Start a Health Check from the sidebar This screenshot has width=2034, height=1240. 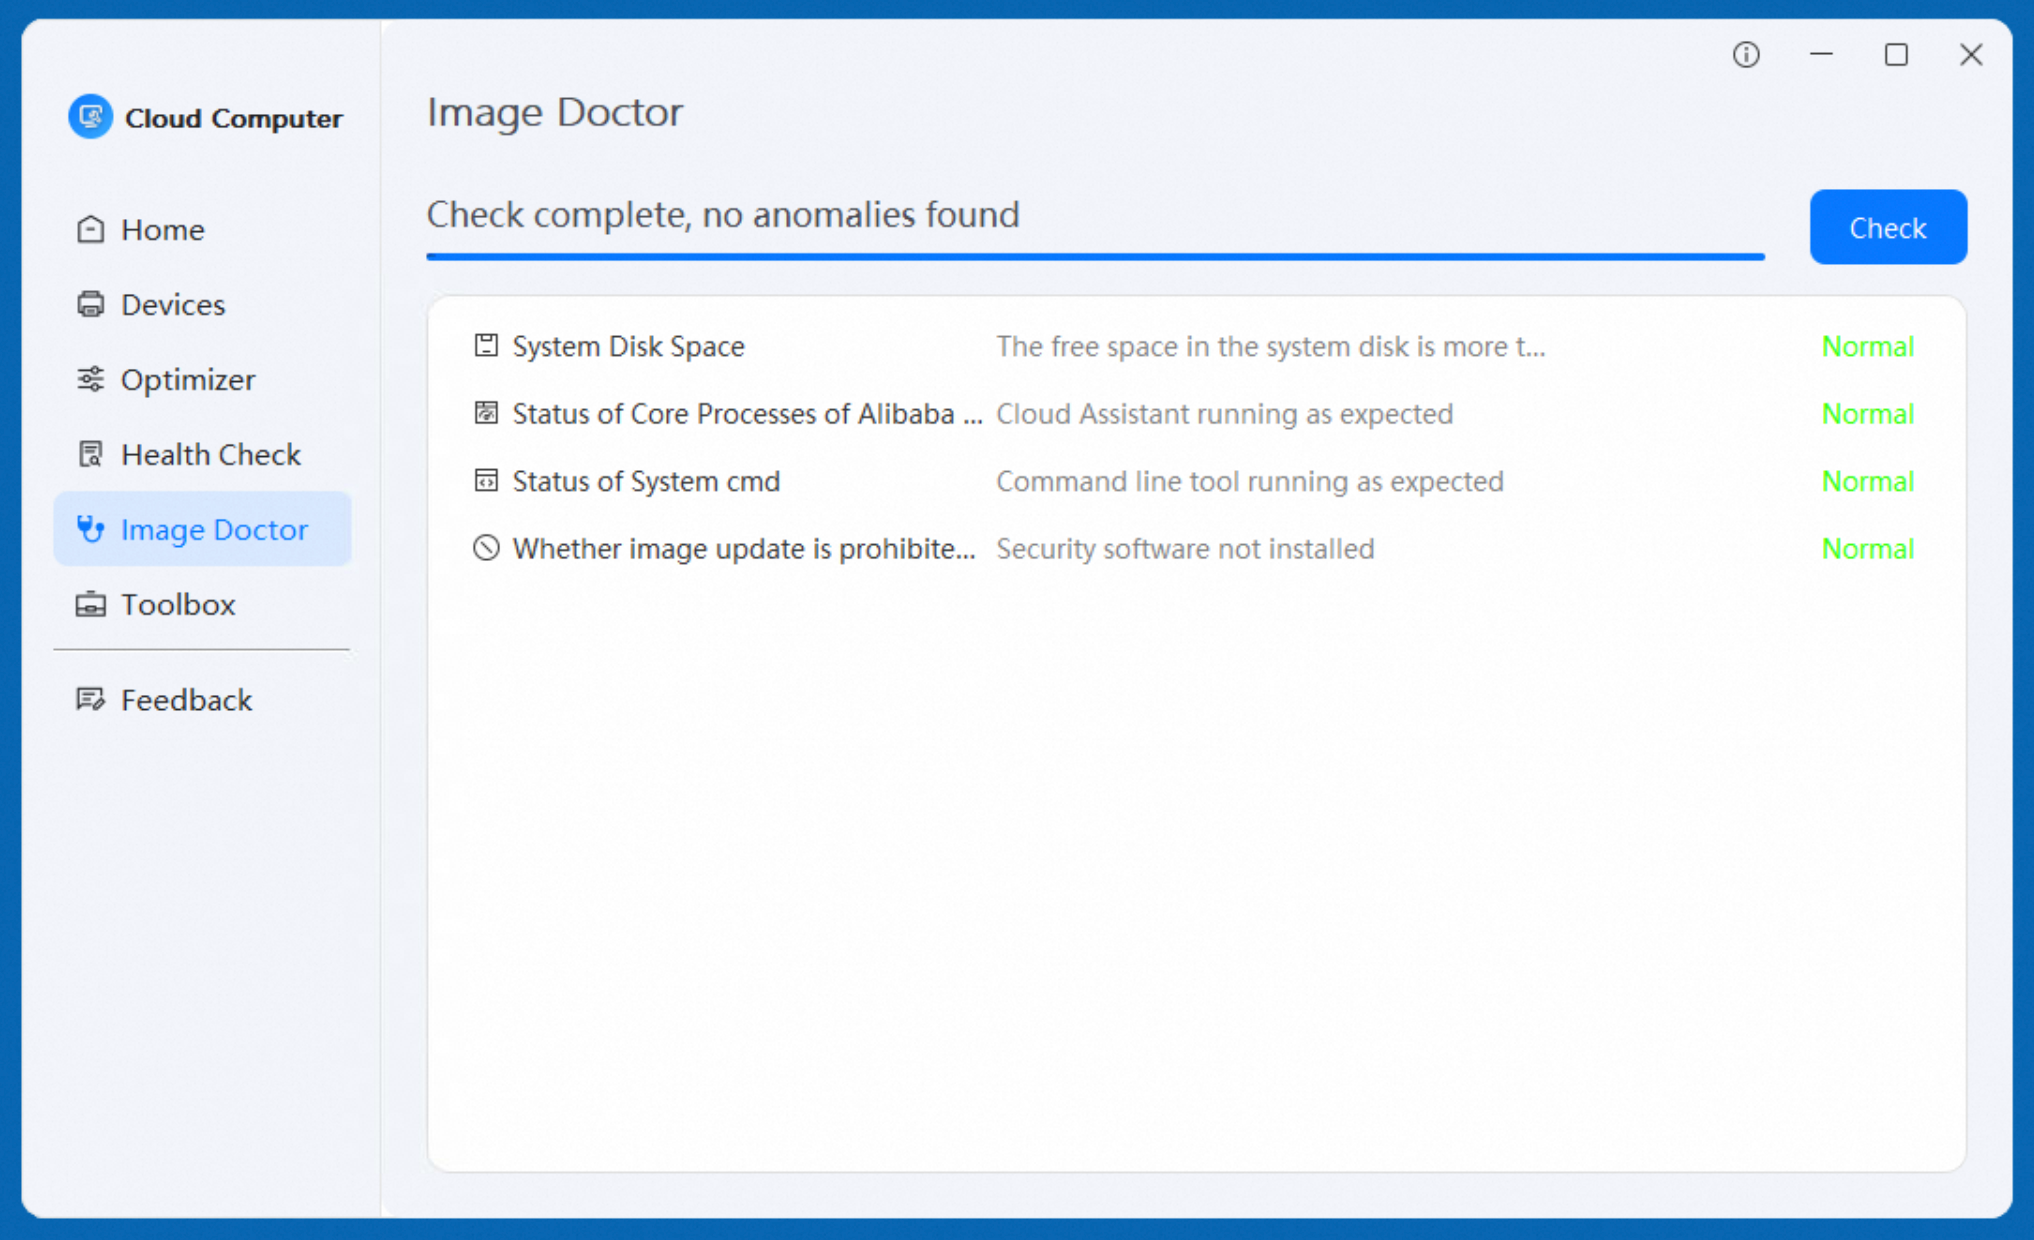coord(210,454)
